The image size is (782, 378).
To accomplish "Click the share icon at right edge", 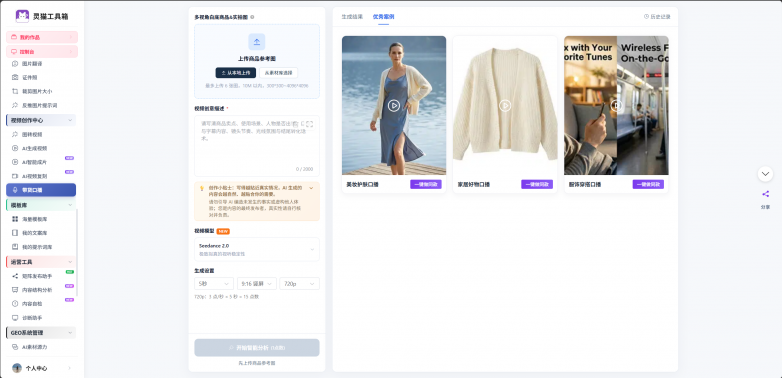I will [x=765, y=194].
